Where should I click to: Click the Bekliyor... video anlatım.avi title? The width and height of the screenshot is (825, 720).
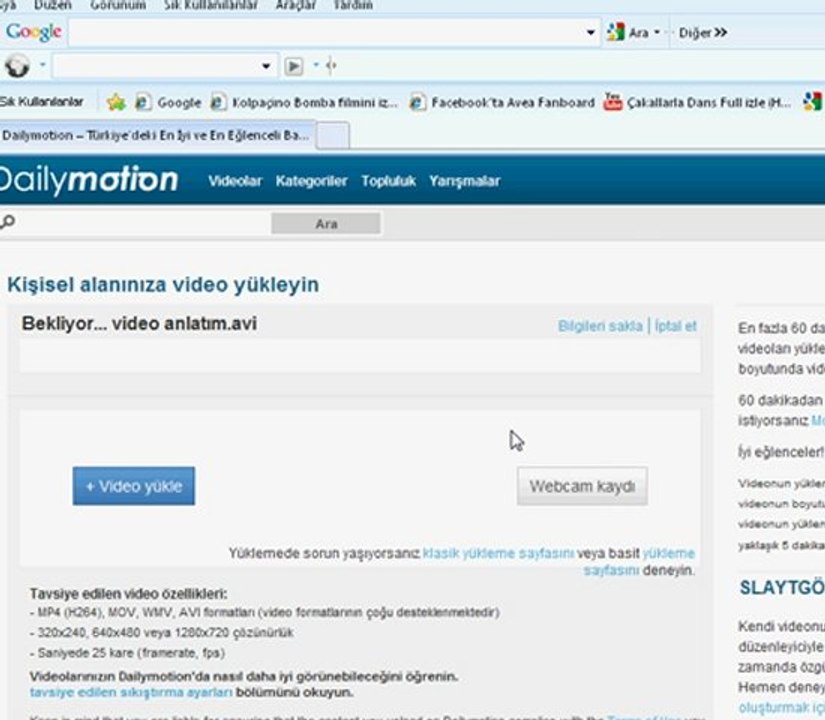[x=139, y=323]
